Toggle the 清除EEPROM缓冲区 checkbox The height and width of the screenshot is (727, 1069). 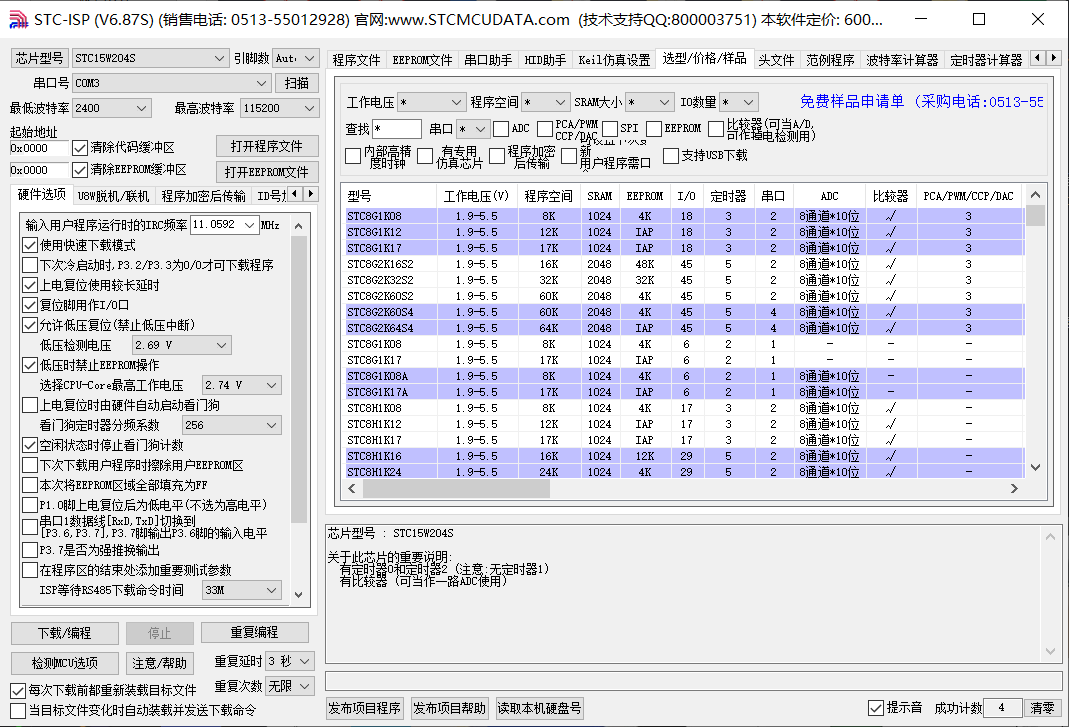pyautogui.click(x=82, y=167)
